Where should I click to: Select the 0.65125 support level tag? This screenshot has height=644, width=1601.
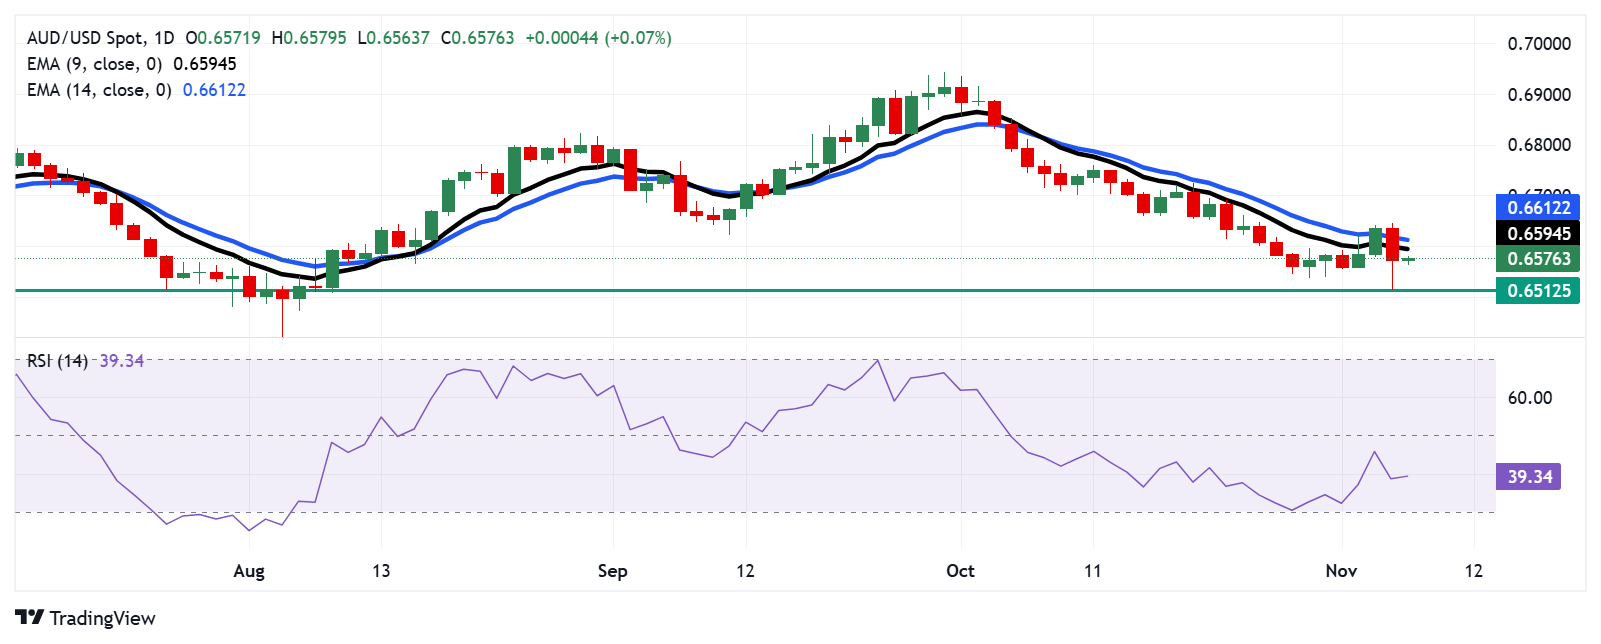click(x=1537, y=291)
